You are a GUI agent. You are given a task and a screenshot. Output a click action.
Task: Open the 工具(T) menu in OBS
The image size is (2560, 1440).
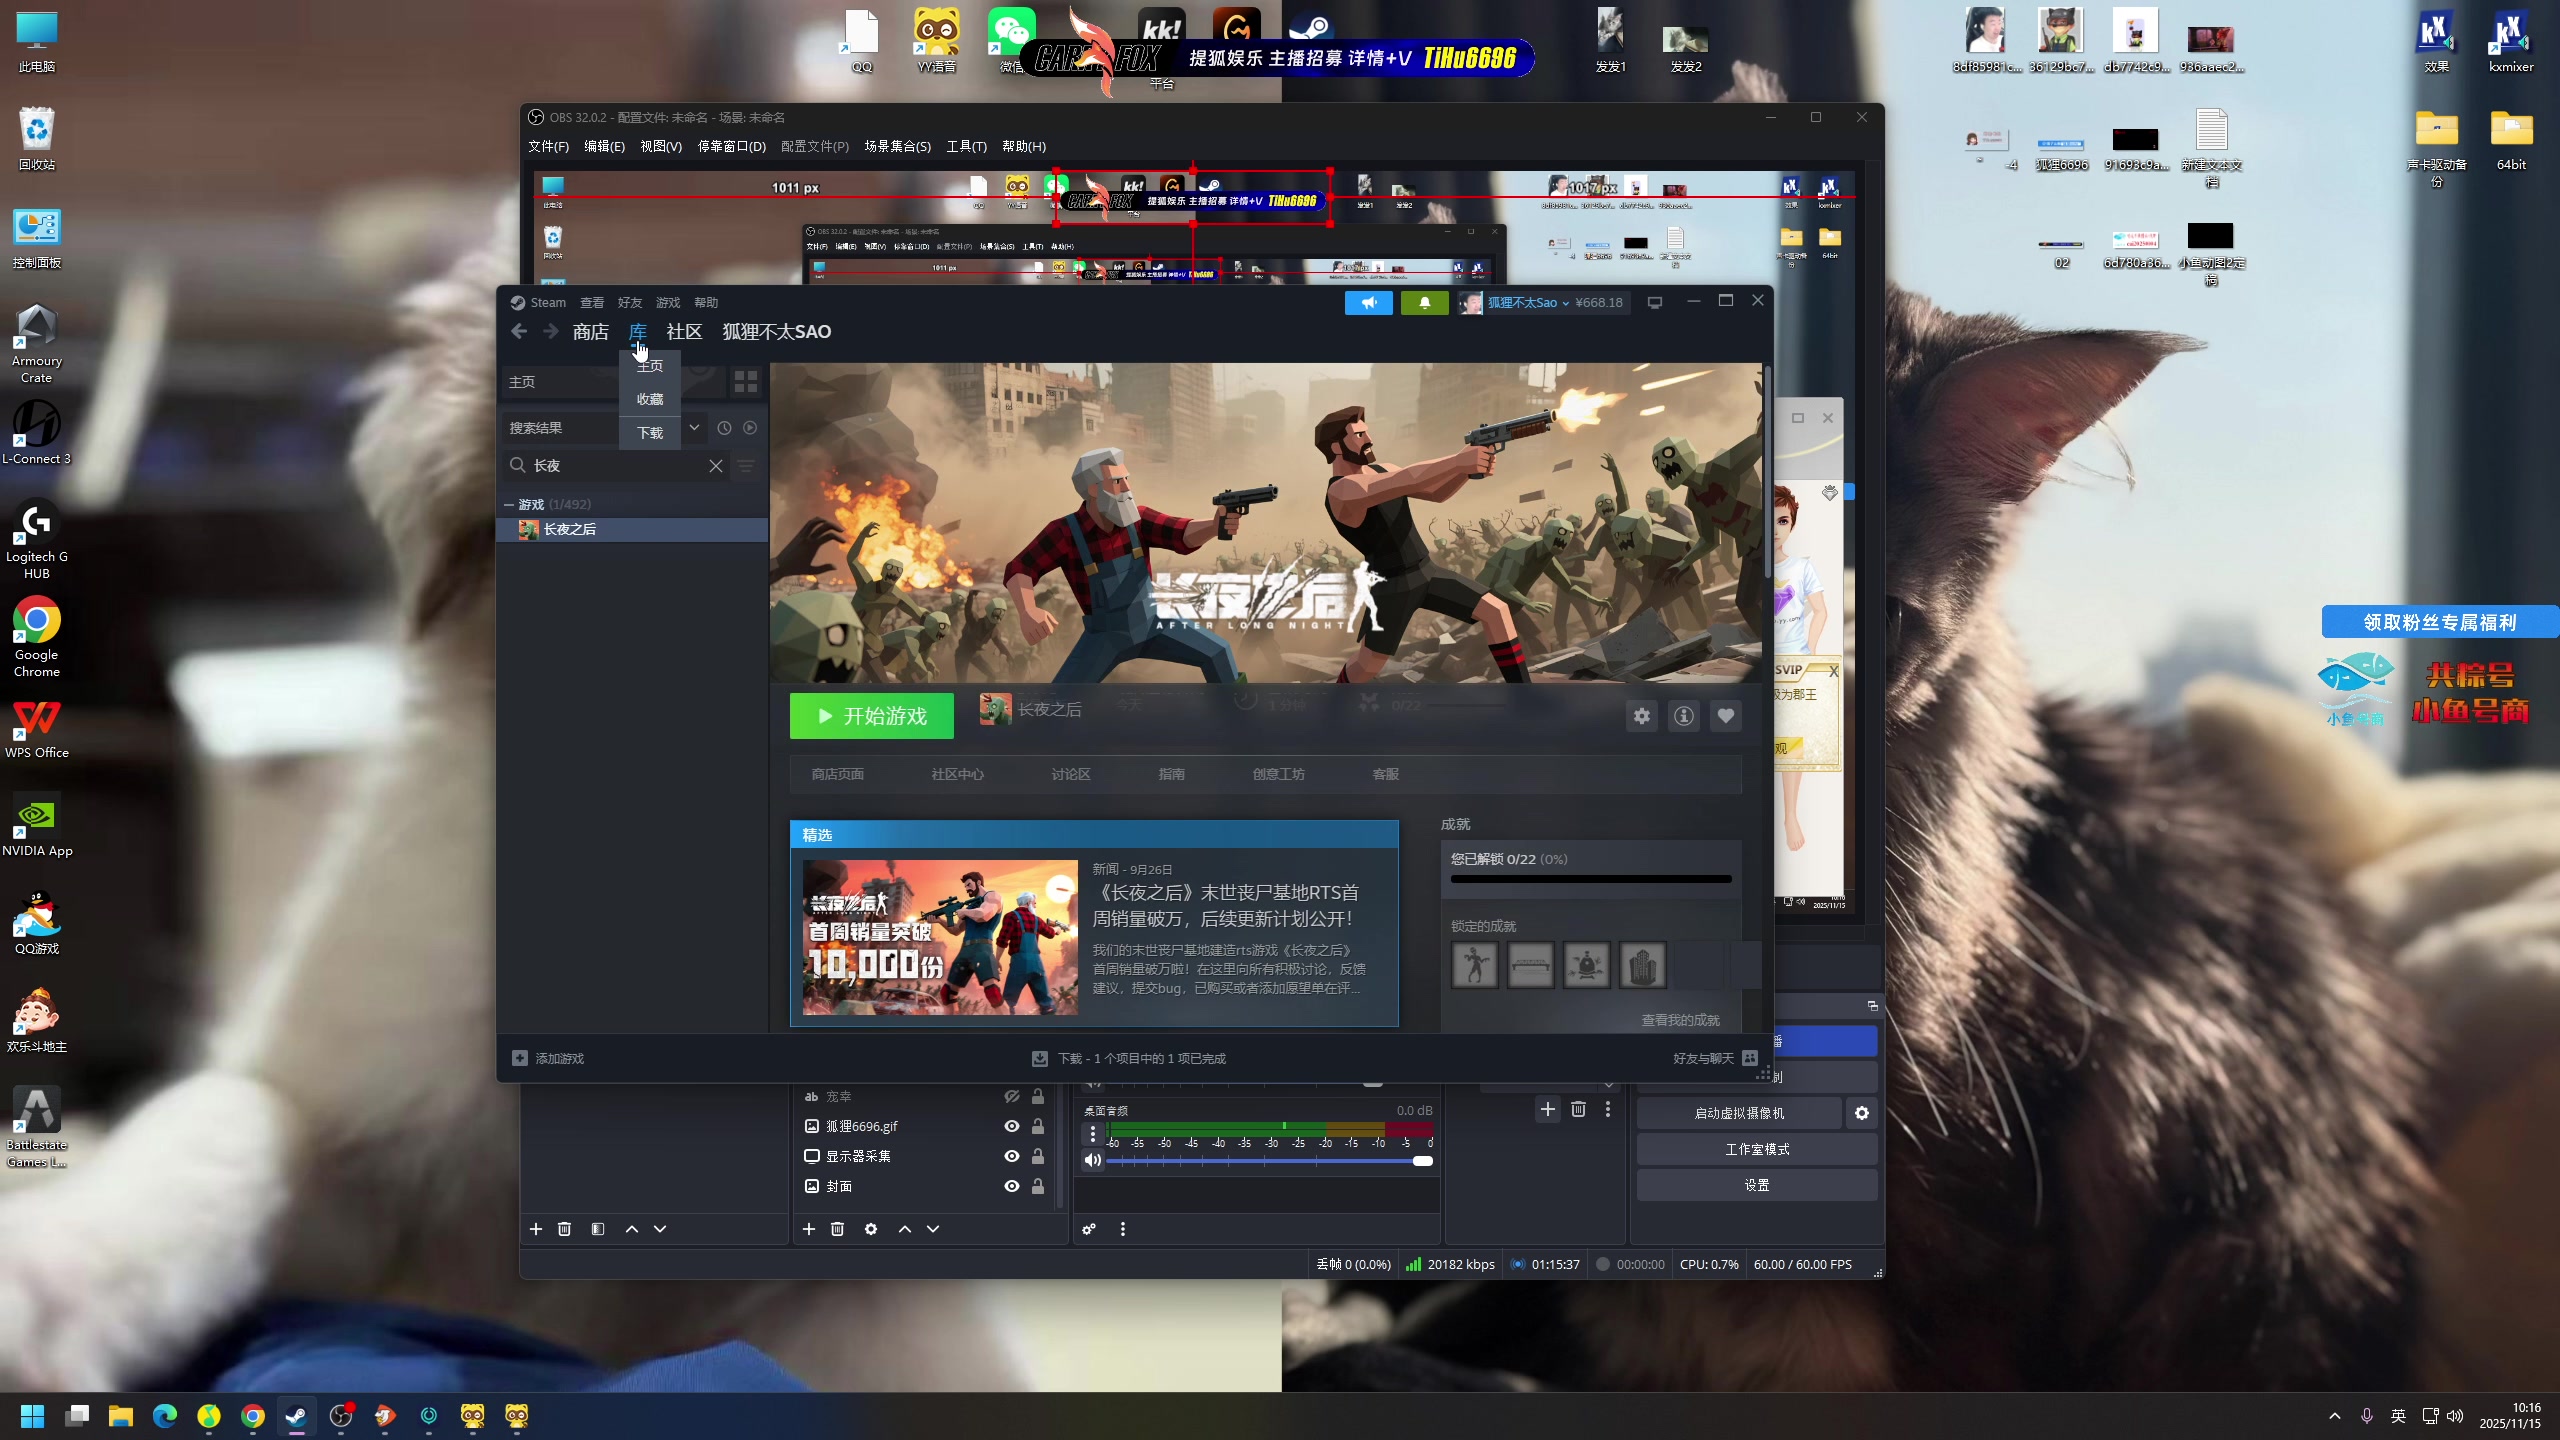[x=966, y=146]
